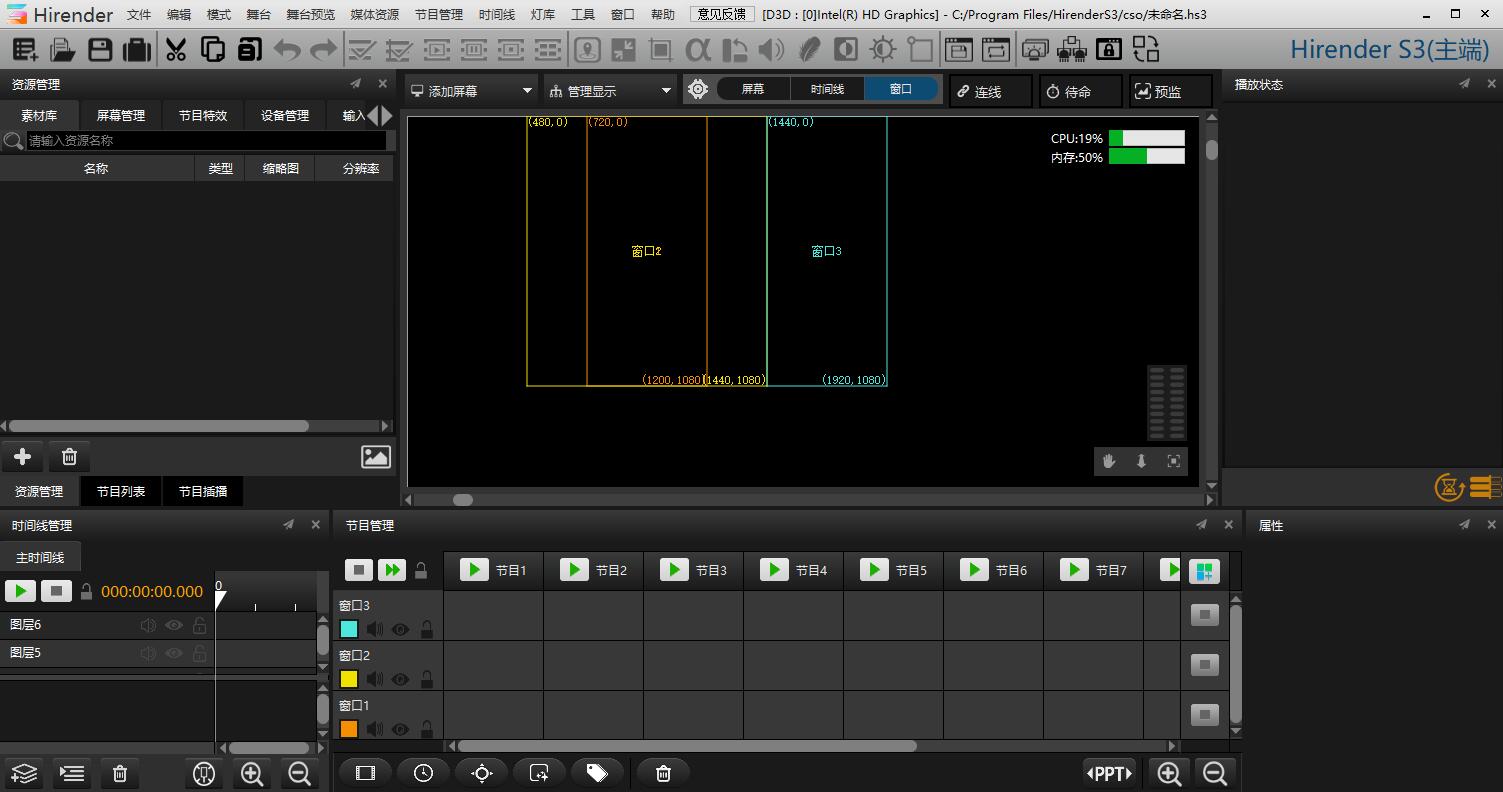Click the 连线 button
The height and width of the screenshot is (792, 1503).
pos(990,91)
